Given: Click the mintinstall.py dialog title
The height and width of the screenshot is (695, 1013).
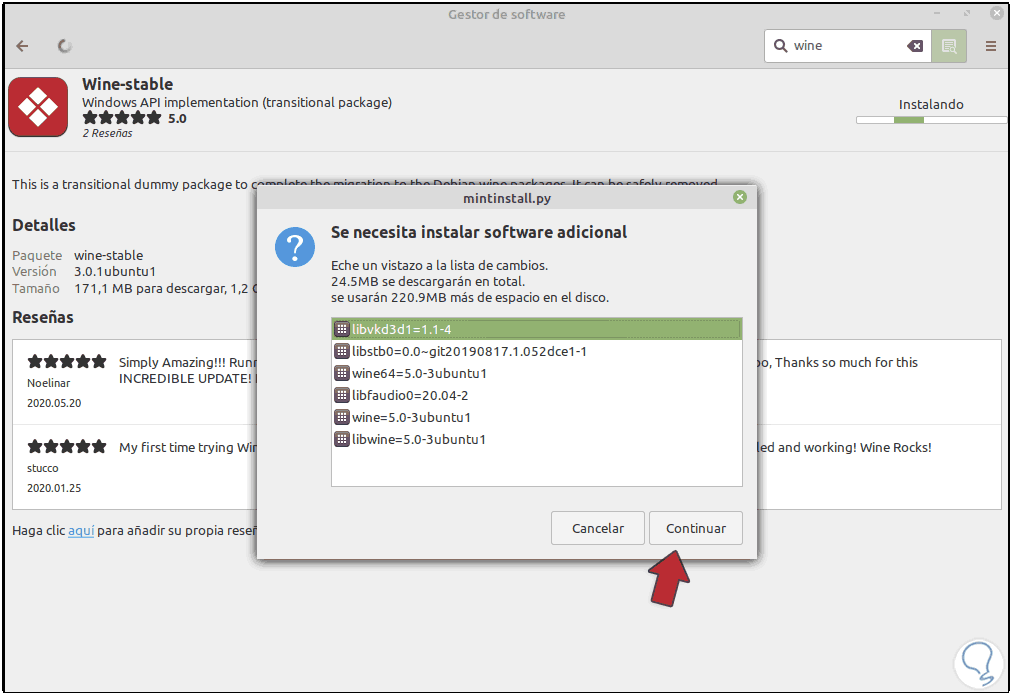Looking at the screenshot, I should click(507, 198).
